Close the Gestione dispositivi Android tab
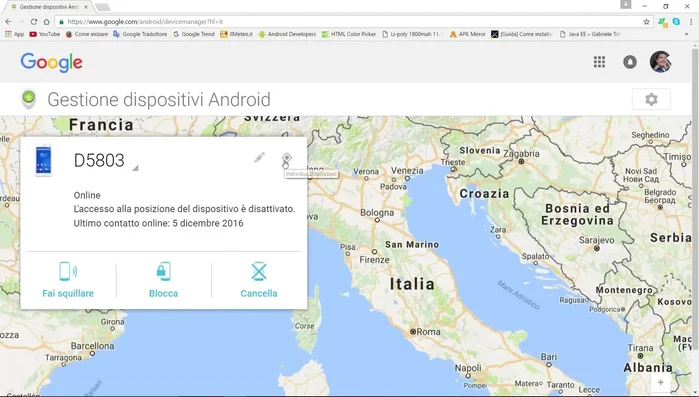 [86, 7]
